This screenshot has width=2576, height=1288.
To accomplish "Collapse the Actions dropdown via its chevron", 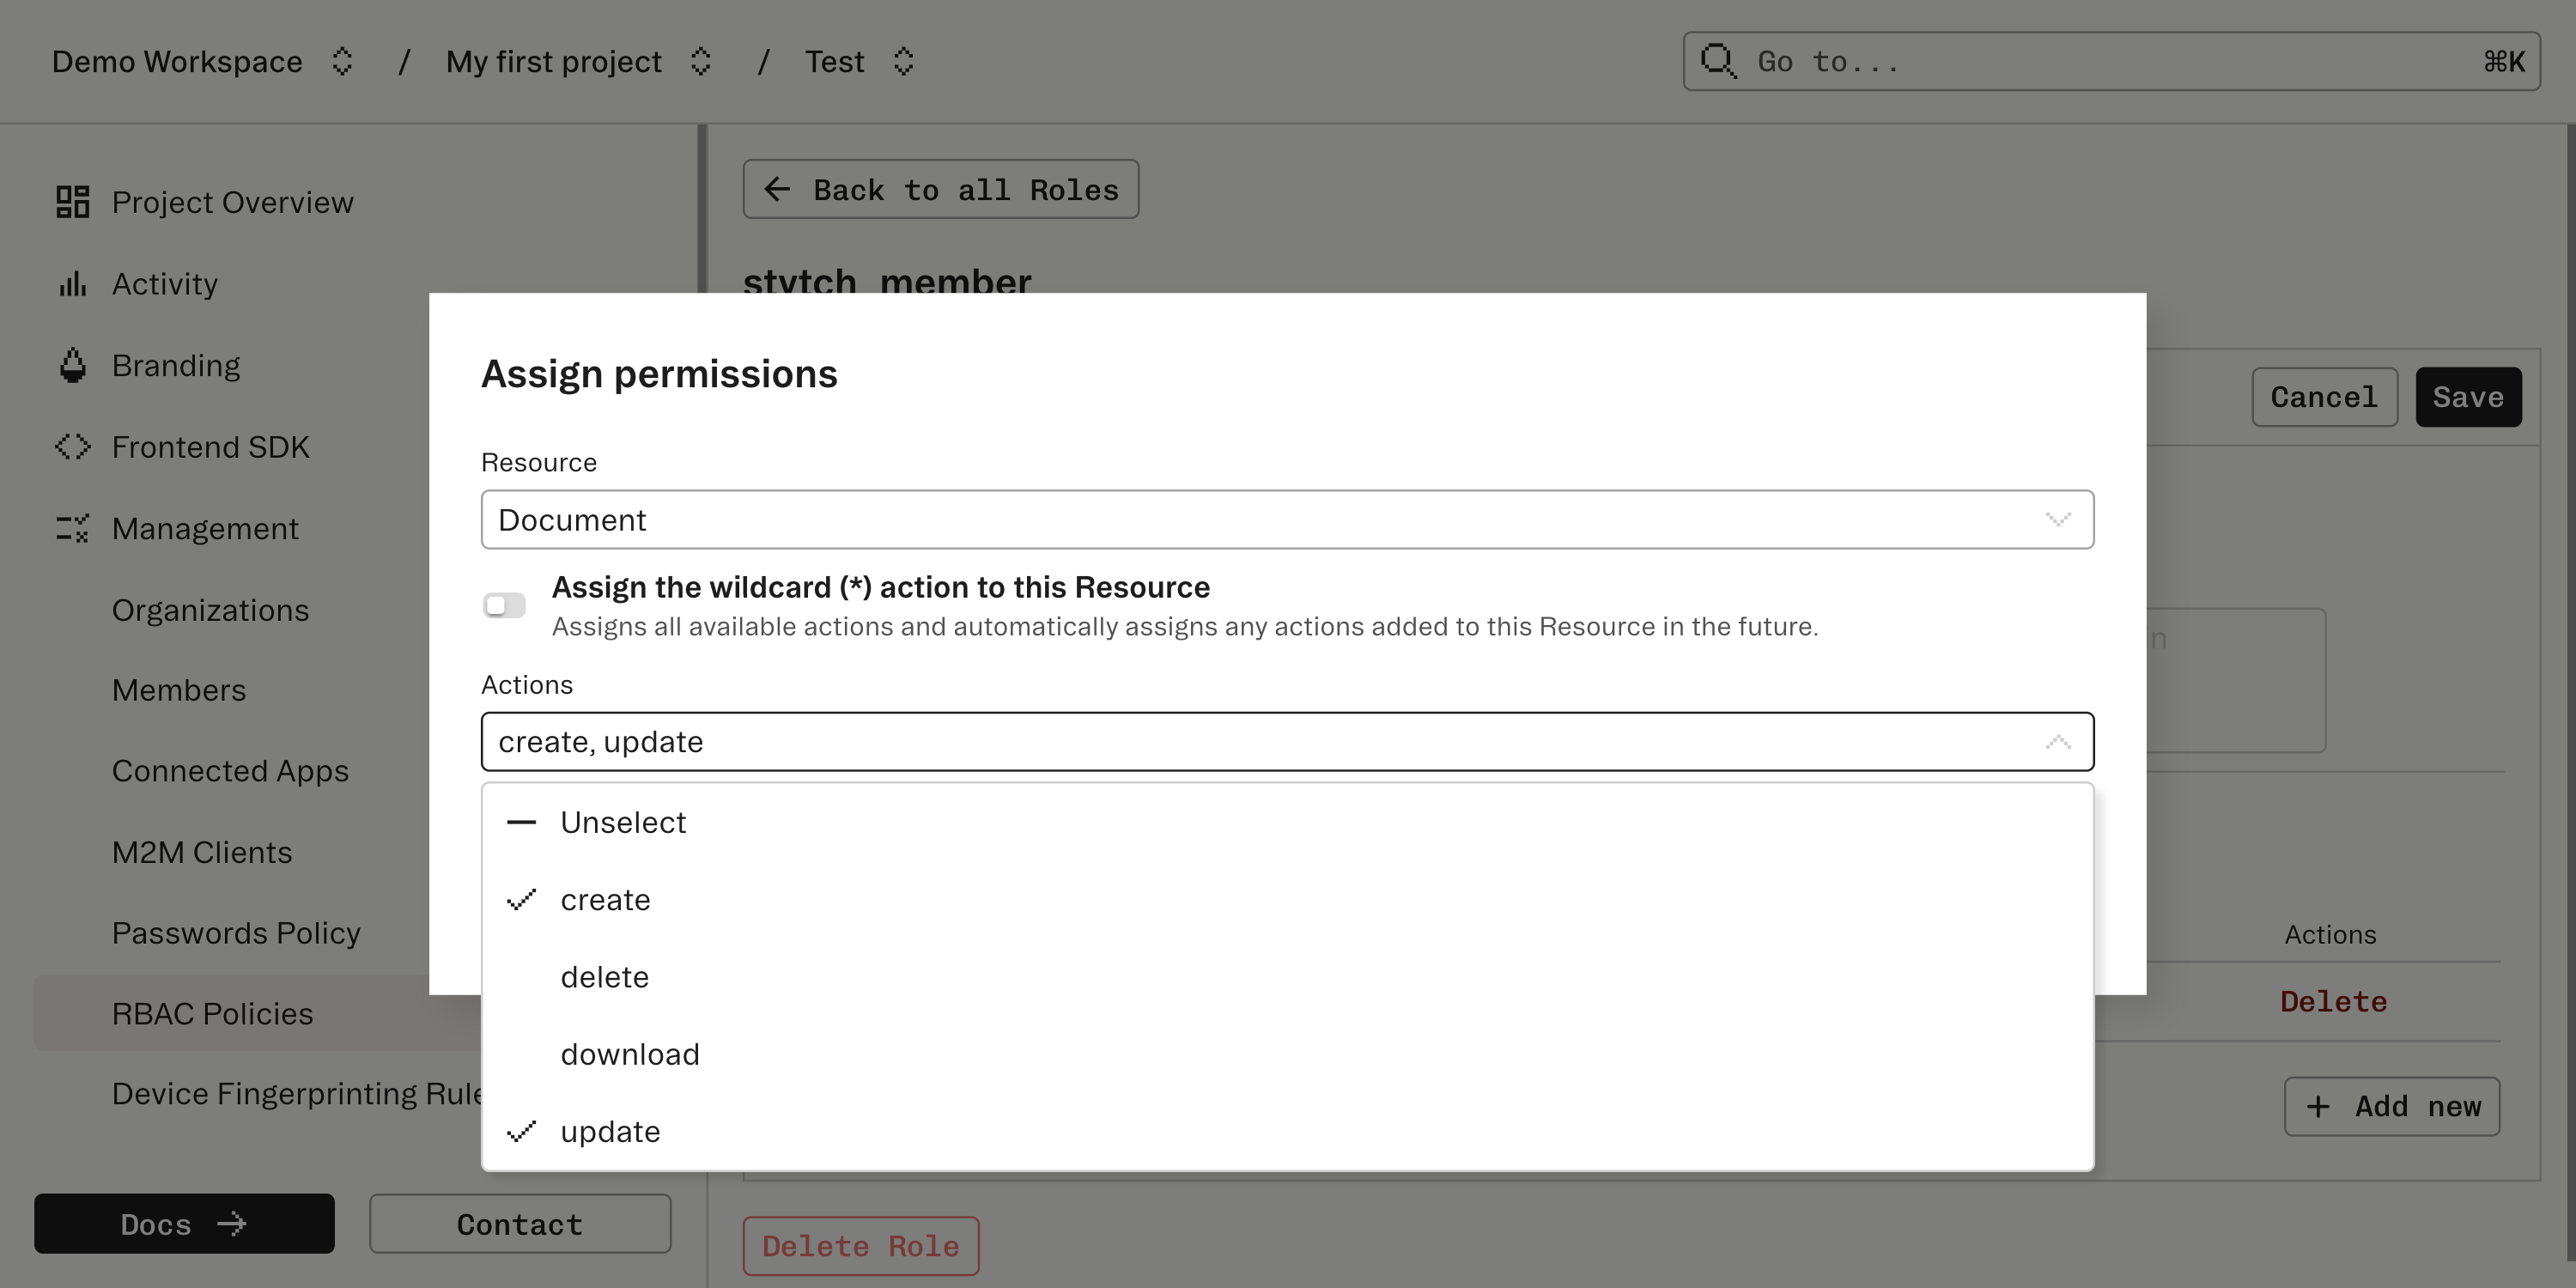I will [2058, 741].
